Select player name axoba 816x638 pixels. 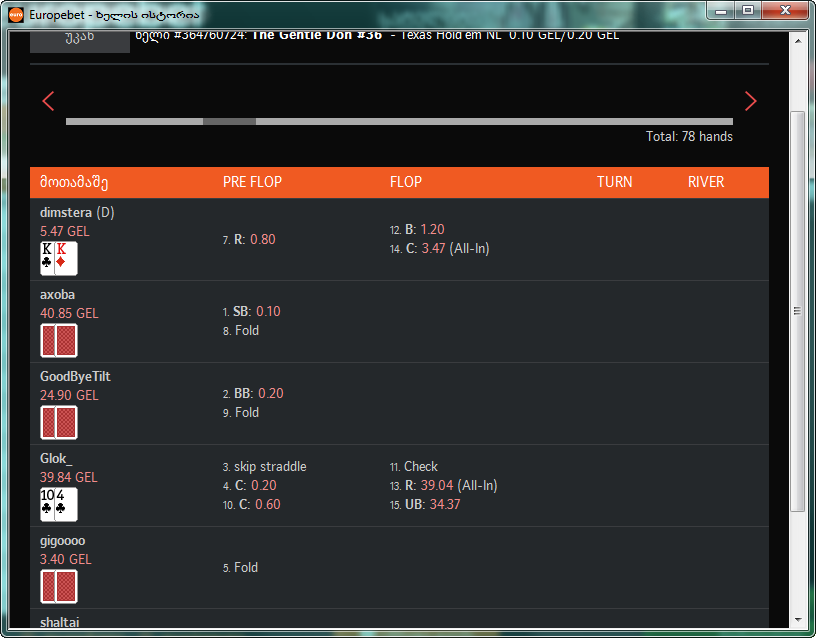57,295
